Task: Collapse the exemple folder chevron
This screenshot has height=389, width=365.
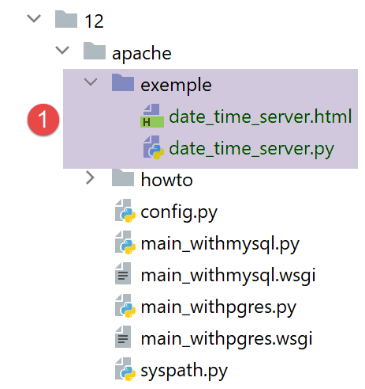Action: [90, 82]
